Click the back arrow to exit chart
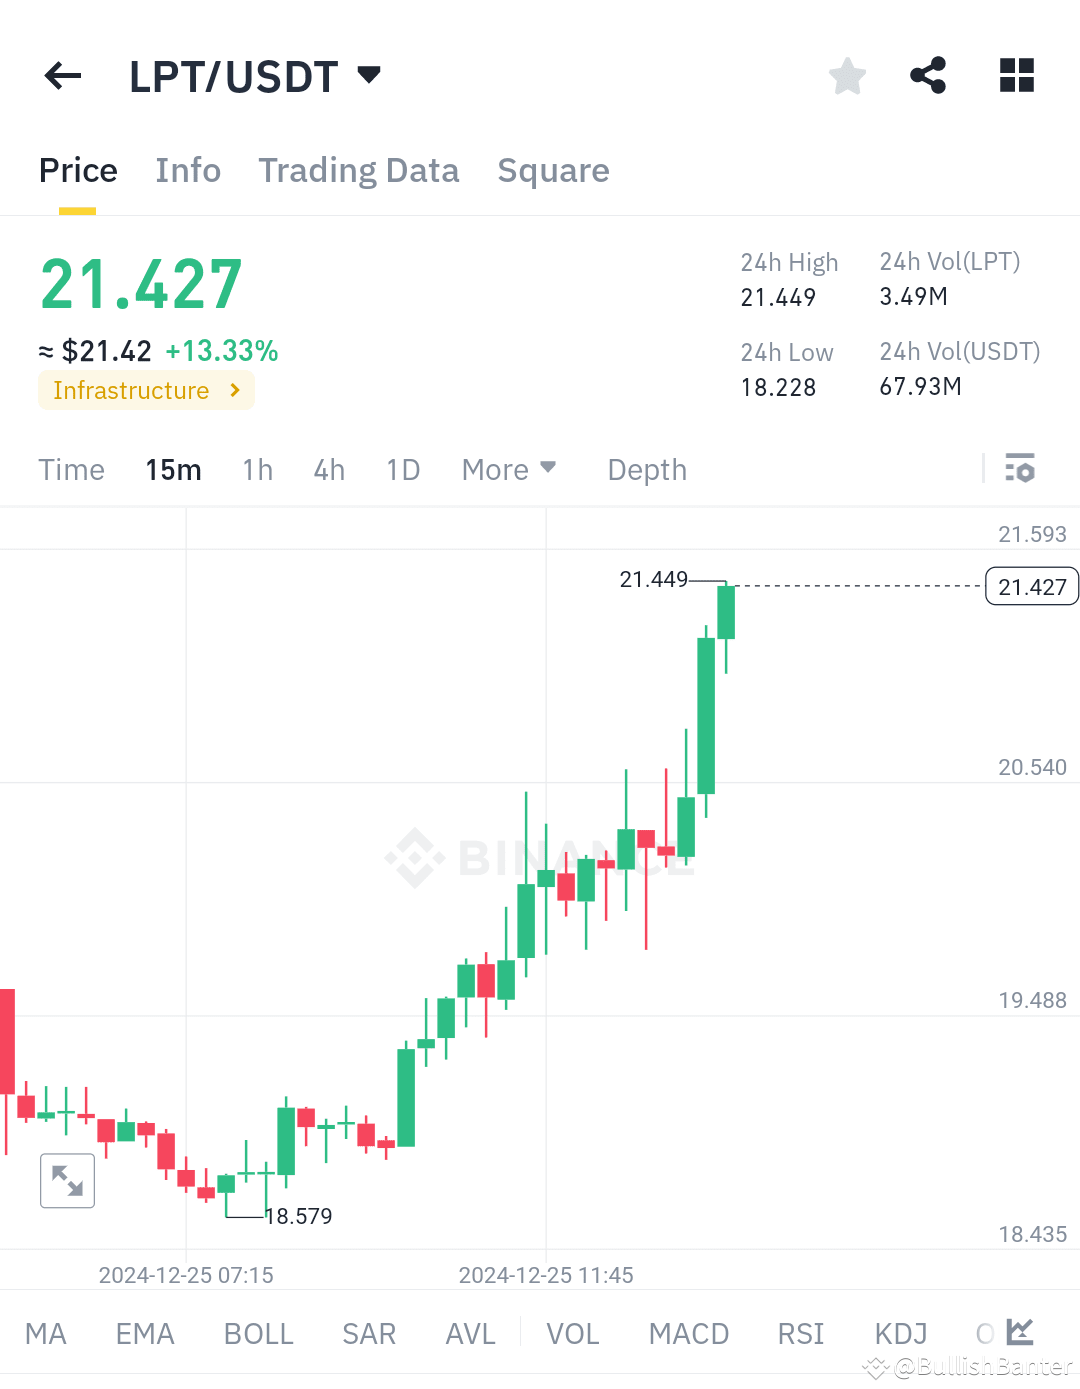Image resolution: width=1080 pixels, height=1389 pixels. [x=62, y=76]
